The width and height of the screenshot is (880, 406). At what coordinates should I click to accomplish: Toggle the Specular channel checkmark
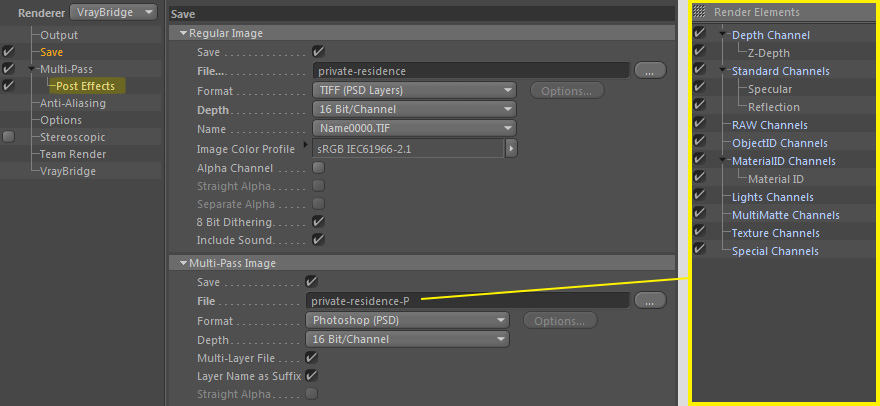pos(700,89)
